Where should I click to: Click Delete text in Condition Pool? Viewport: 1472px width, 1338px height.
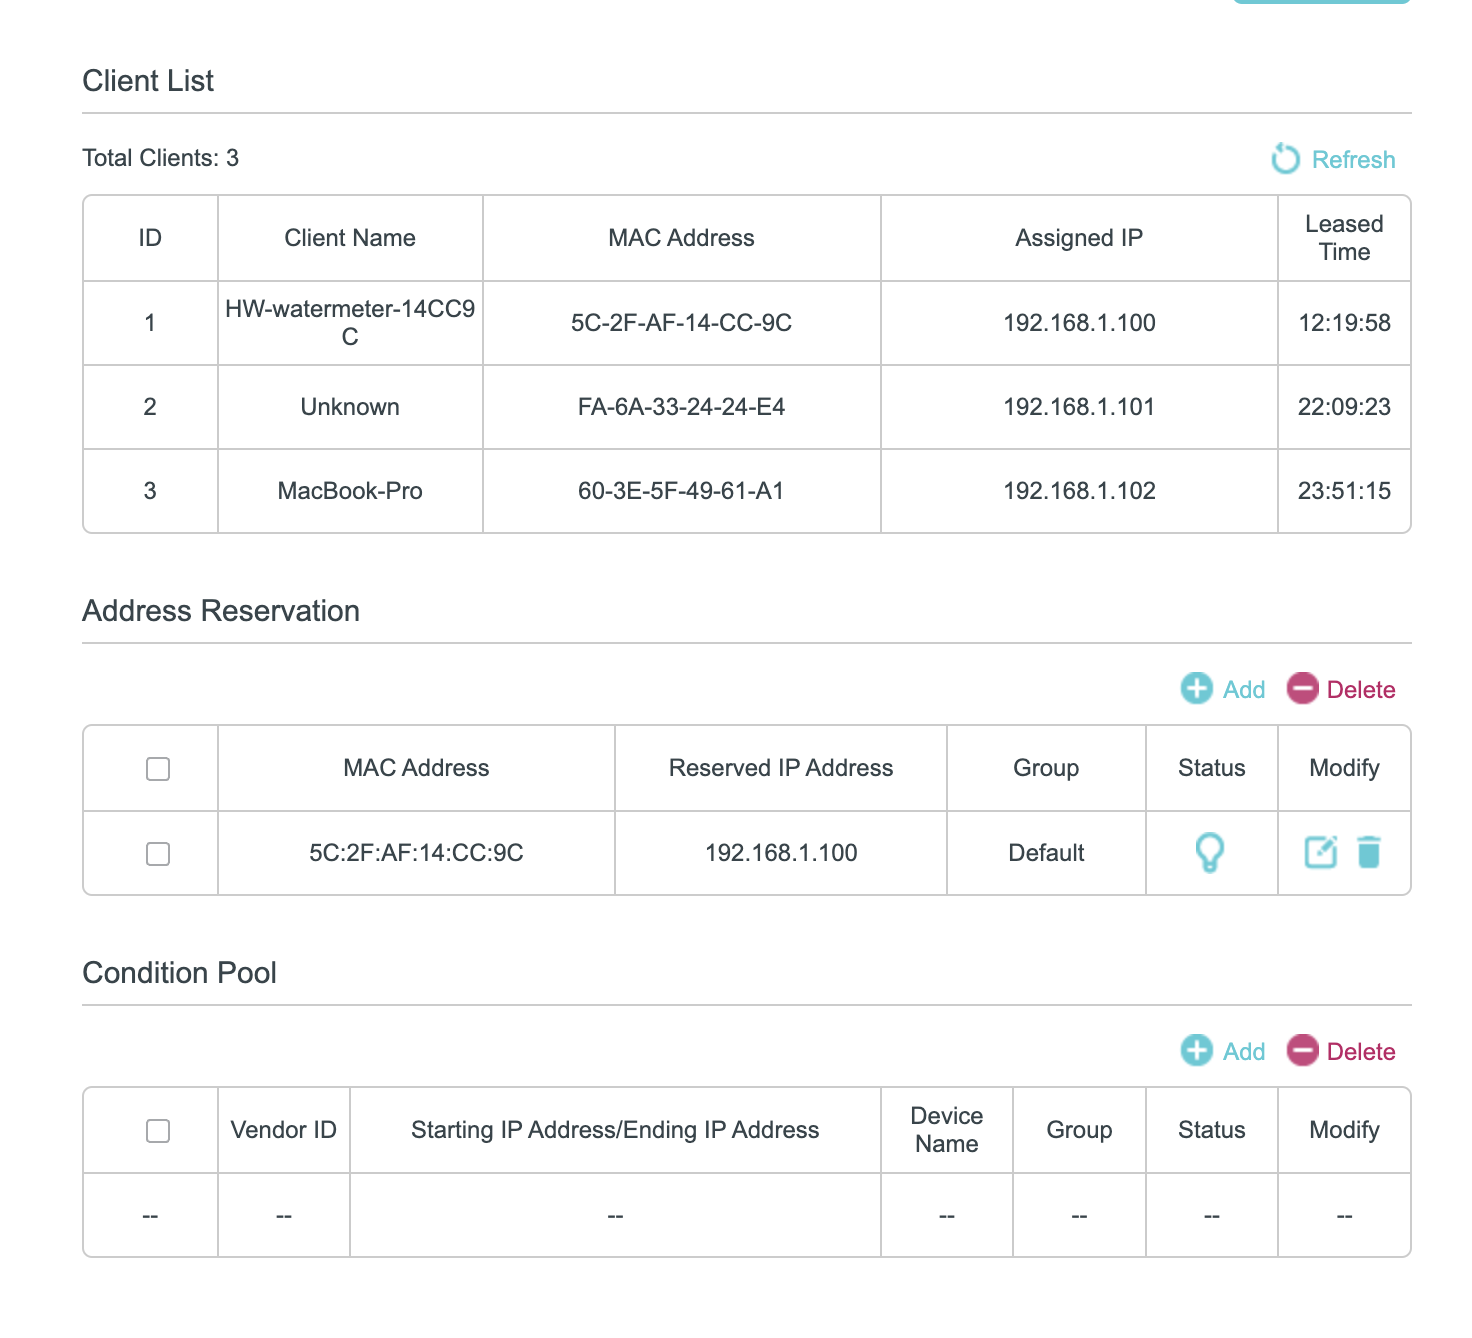pyautogui.click(x=1360, y=1052)
